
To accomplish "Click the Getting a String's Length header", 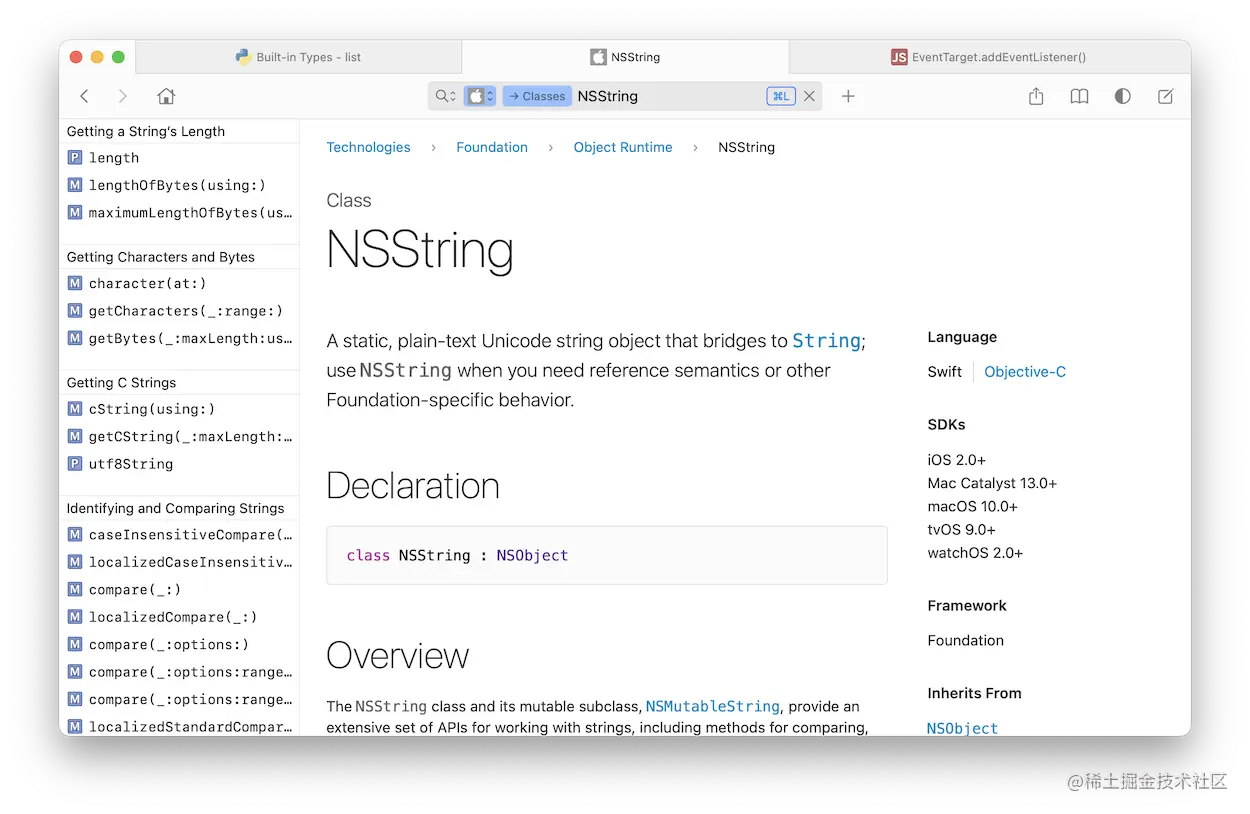I will point(146,131).
